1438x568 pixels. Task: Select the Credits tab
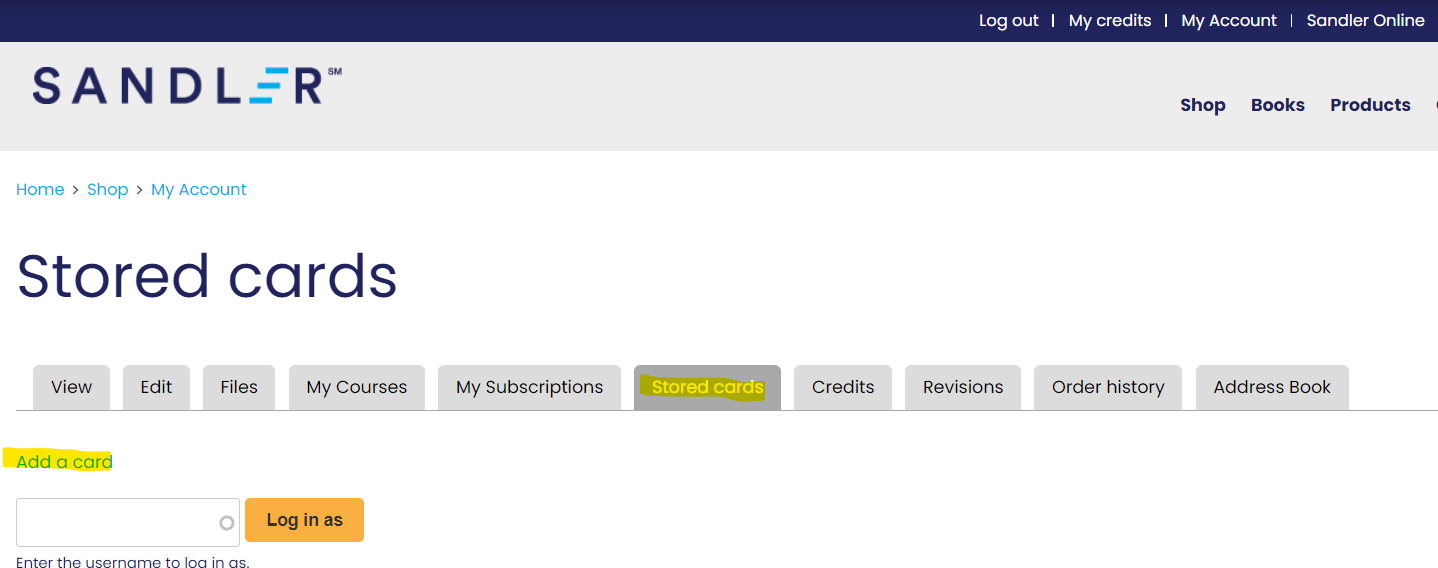coord(843,387)
